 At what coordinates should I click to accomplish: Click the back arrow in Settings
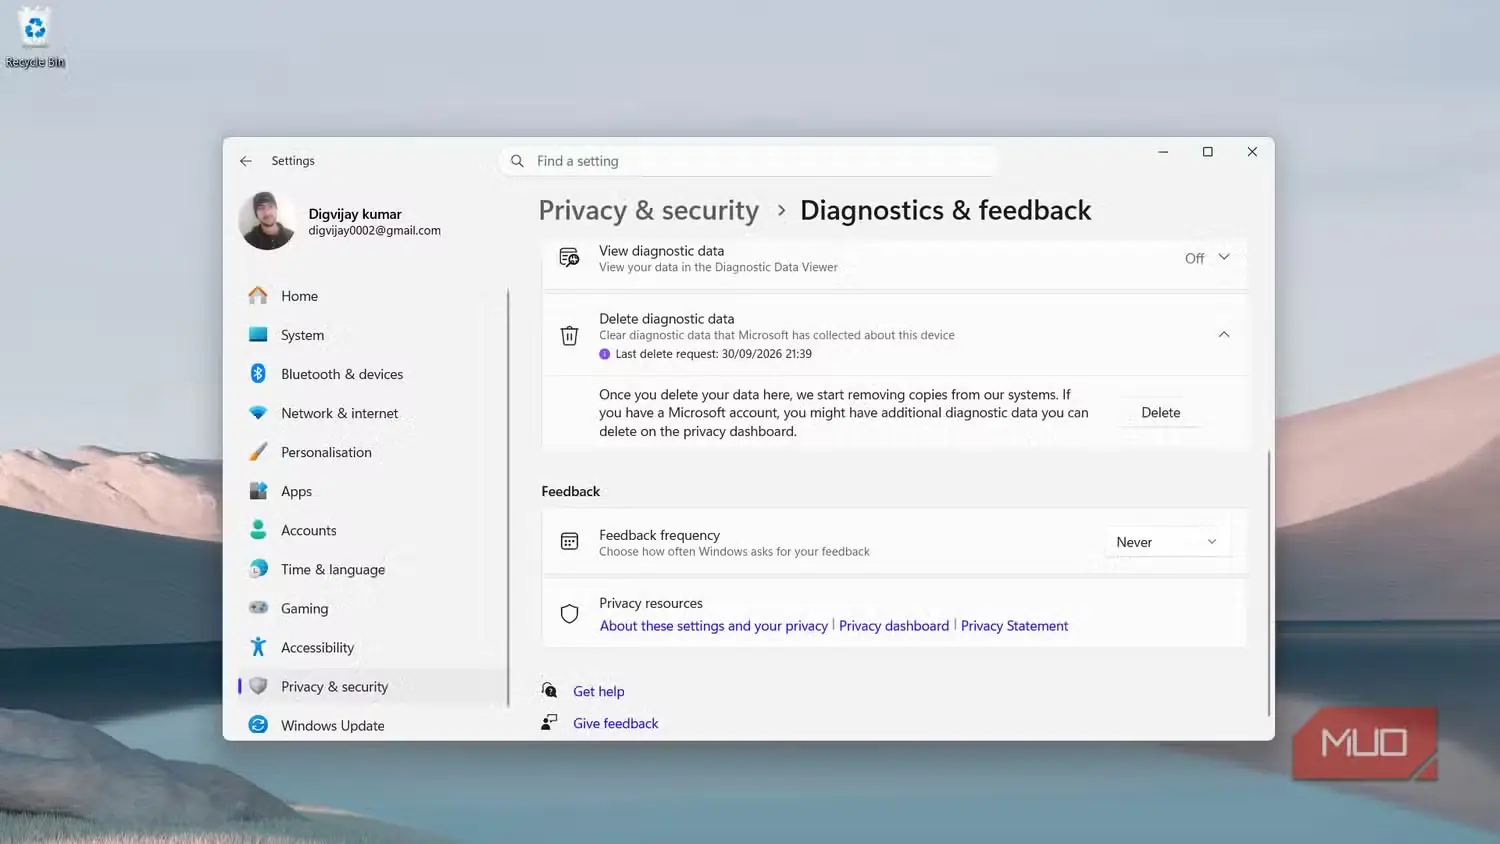(x=246, y=161)
